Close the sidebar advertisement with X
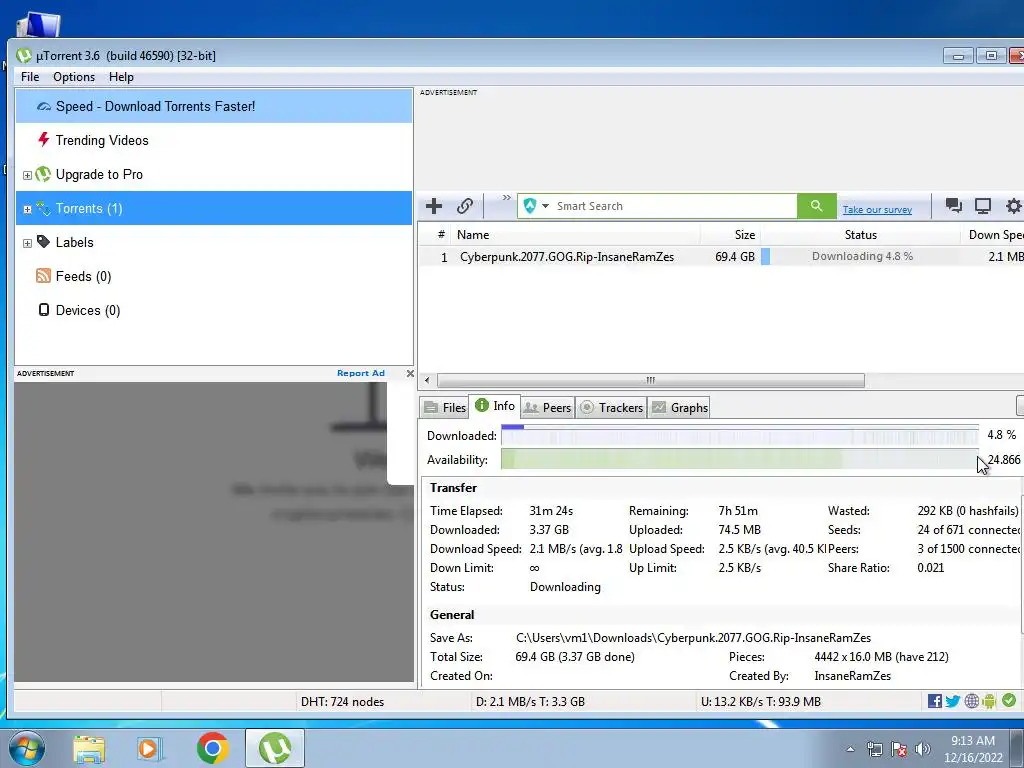 point(410,374)
